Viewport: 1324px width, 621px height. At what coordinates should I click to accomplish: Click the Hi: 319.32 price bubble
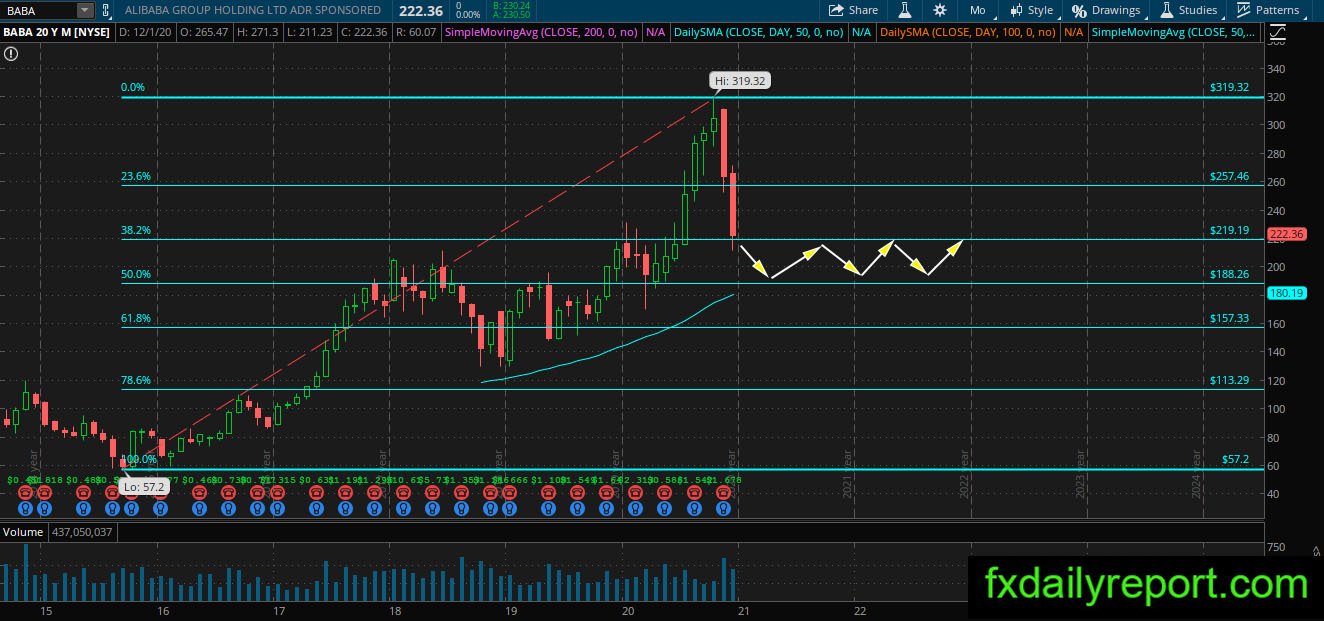[x=740, y=81]
